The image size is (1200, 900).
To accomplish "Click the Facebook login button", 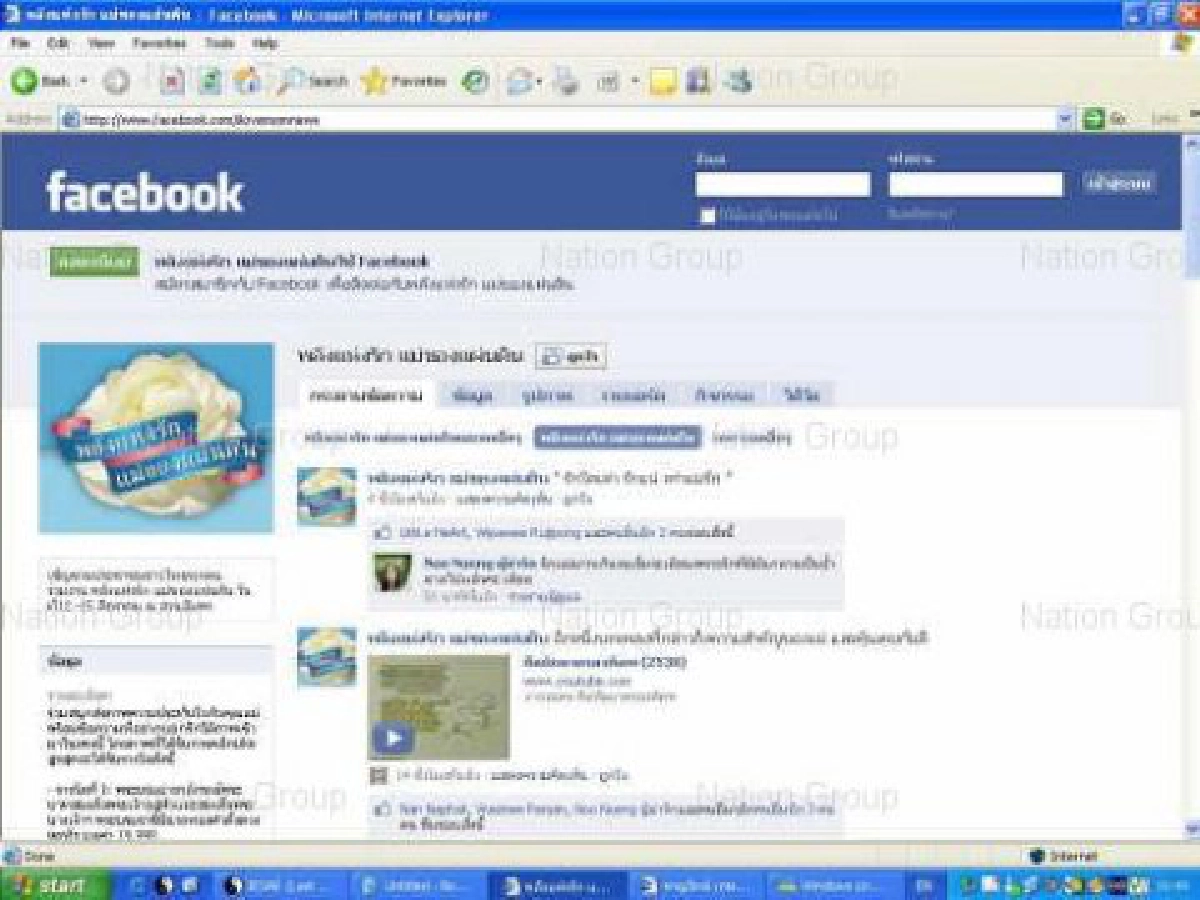I will 1119,183.
